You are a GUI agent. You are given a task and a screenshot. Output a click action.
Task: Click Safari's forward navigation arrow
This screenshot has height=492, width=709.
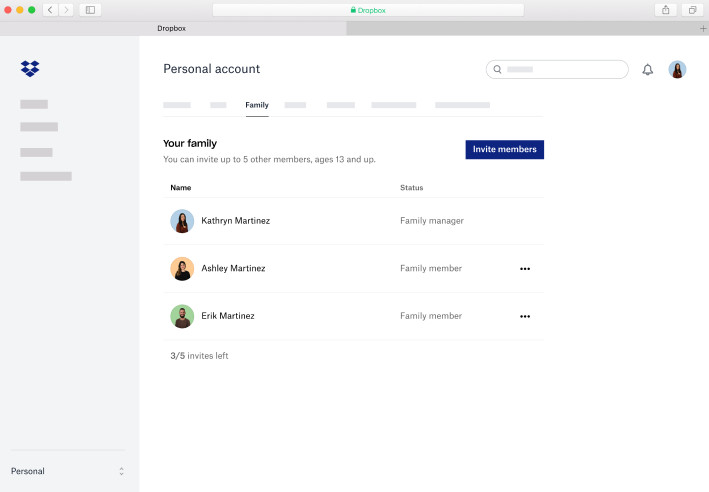66,10
